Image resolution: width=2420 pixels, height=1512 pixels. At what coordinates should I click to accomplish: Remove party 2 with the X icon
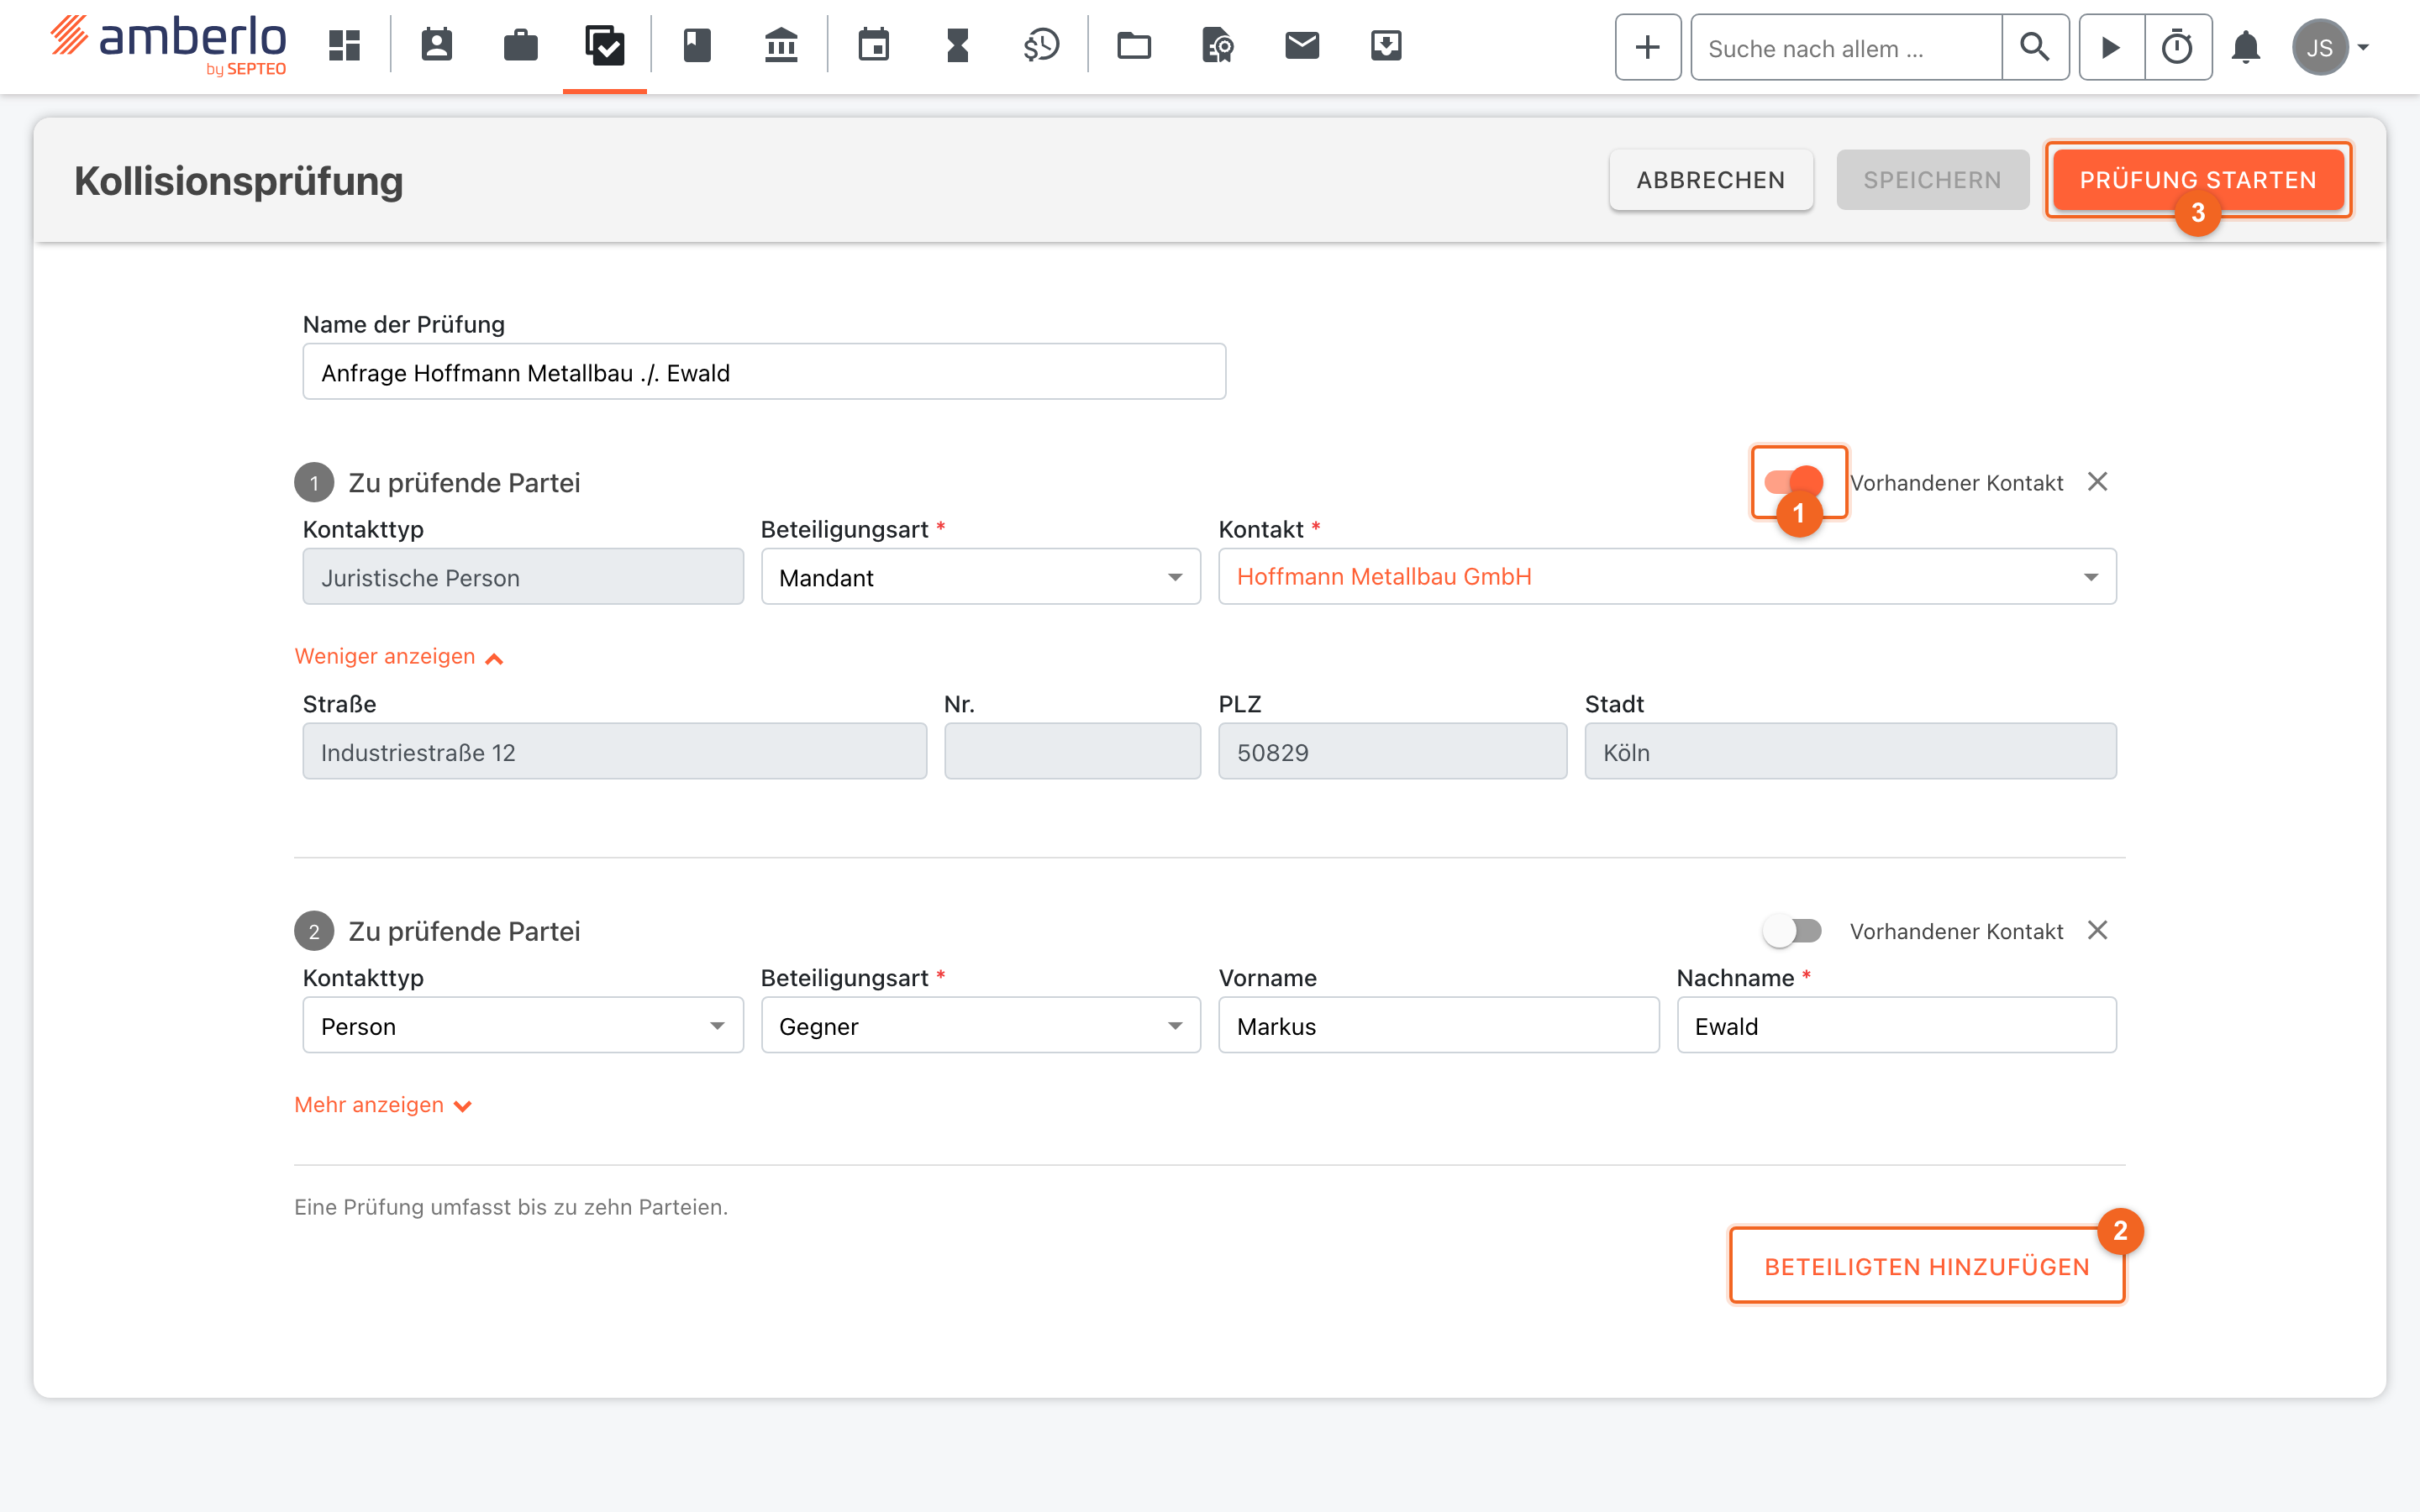coord(2098,931)
